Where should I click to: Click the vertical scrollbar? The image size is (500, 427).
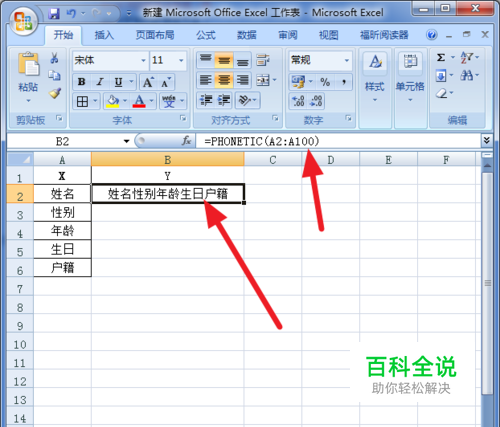click(487, 283)
